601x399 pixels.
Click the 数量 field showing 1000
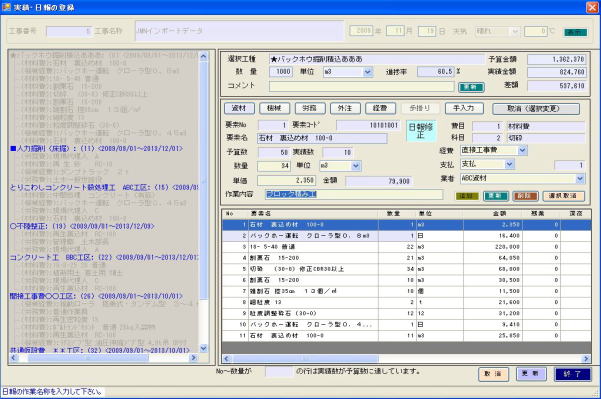point(281,72)
